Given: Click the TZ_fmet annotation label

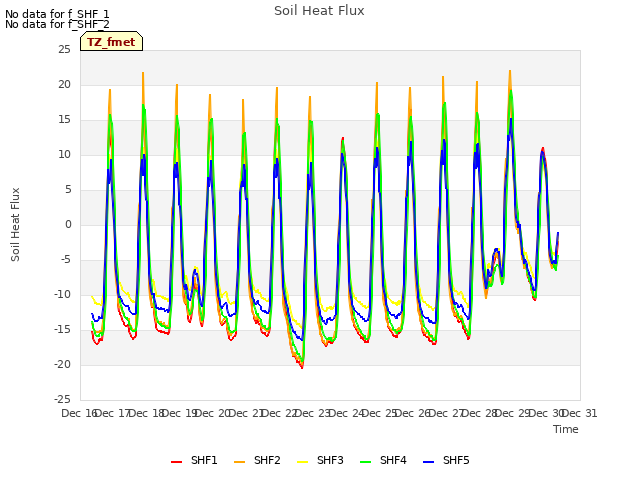Looking at the screenshot, I should pos(111,42).
